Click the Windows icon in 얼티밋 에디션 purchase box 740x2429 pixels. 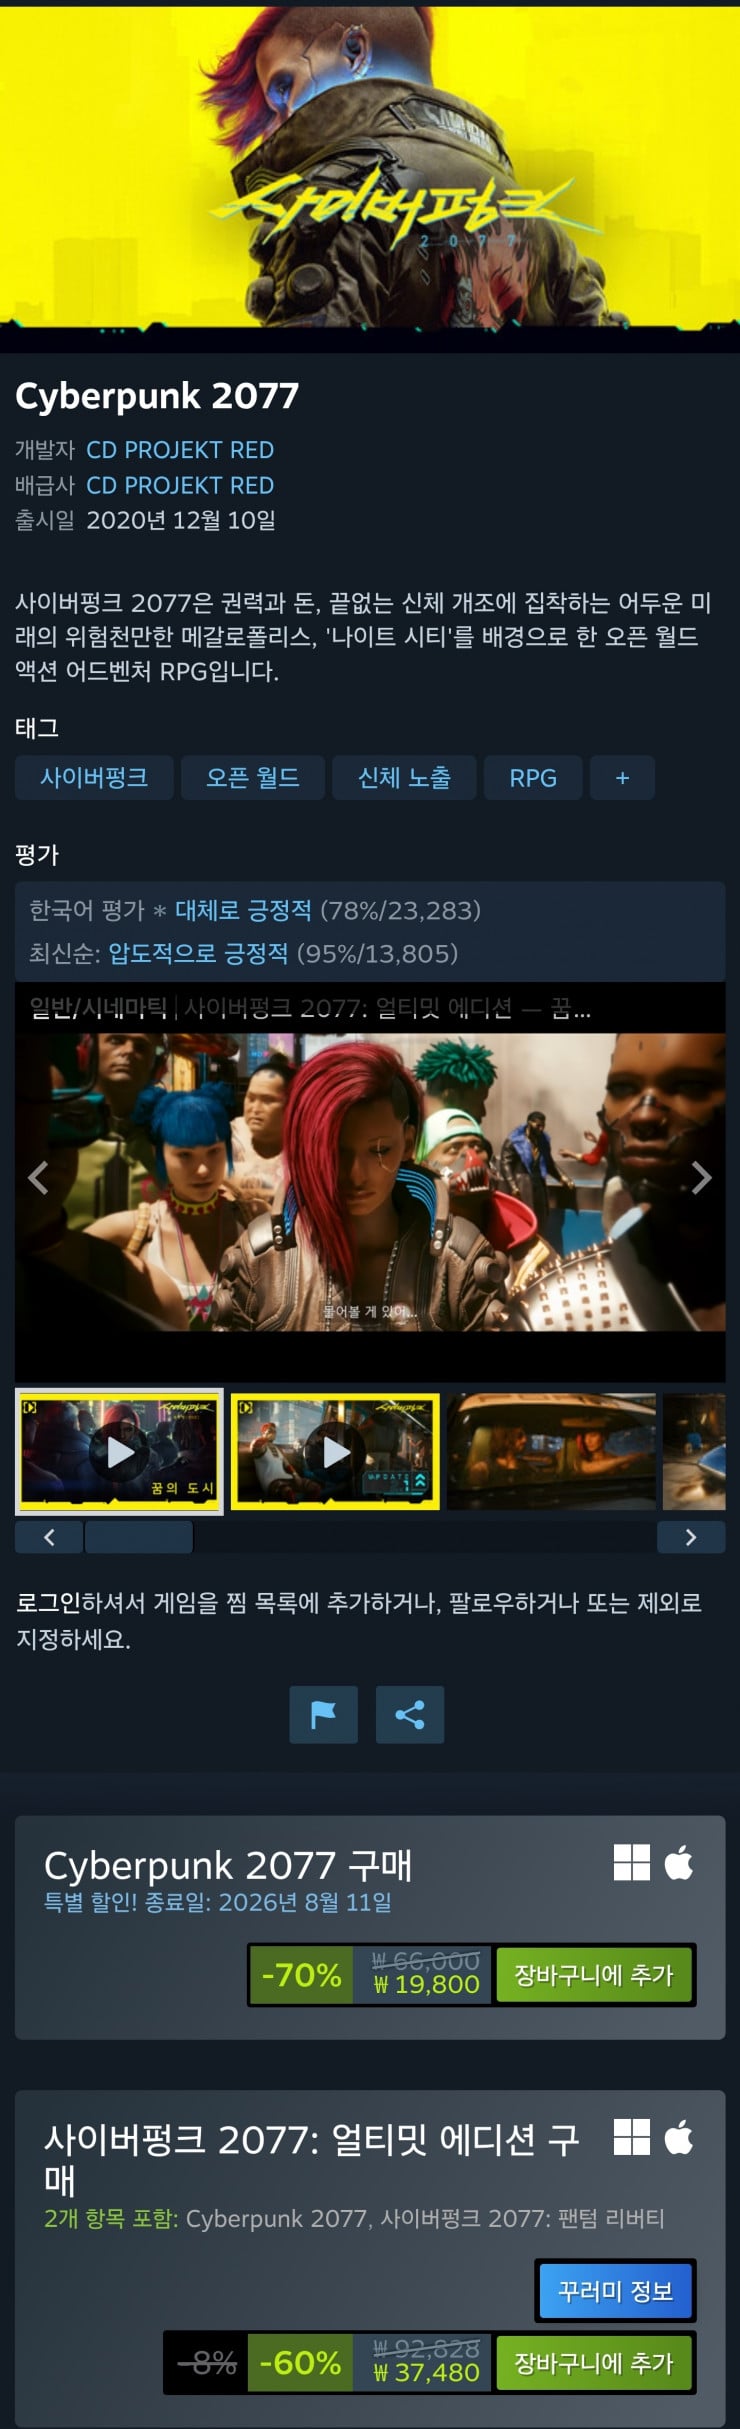(632, 2138)
